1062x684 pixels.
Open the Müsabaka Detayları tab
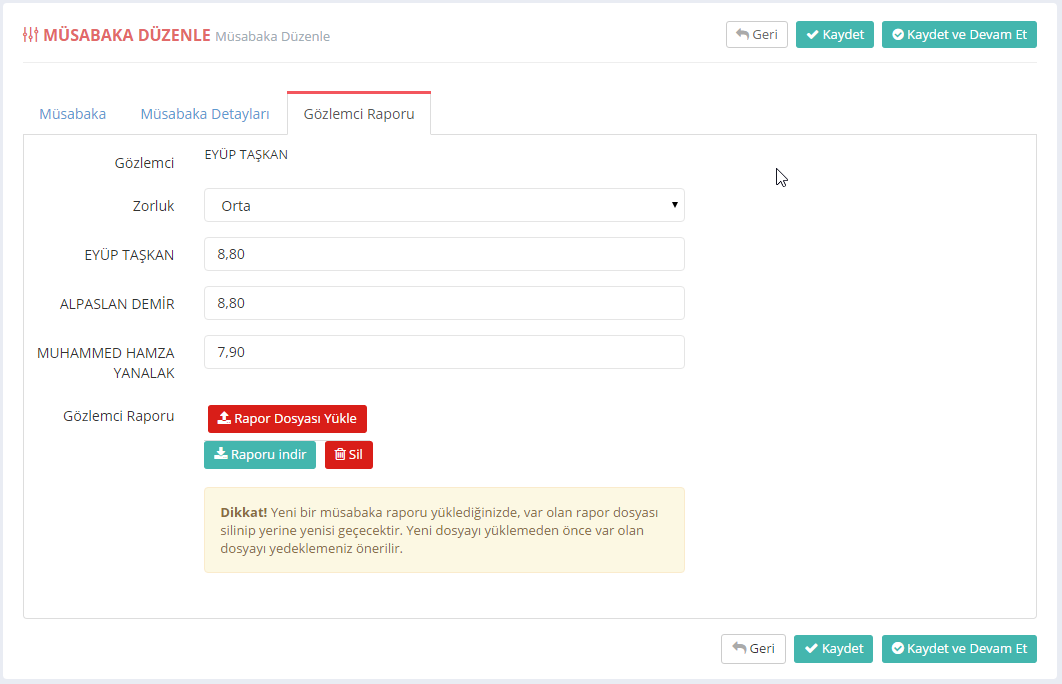205,114
